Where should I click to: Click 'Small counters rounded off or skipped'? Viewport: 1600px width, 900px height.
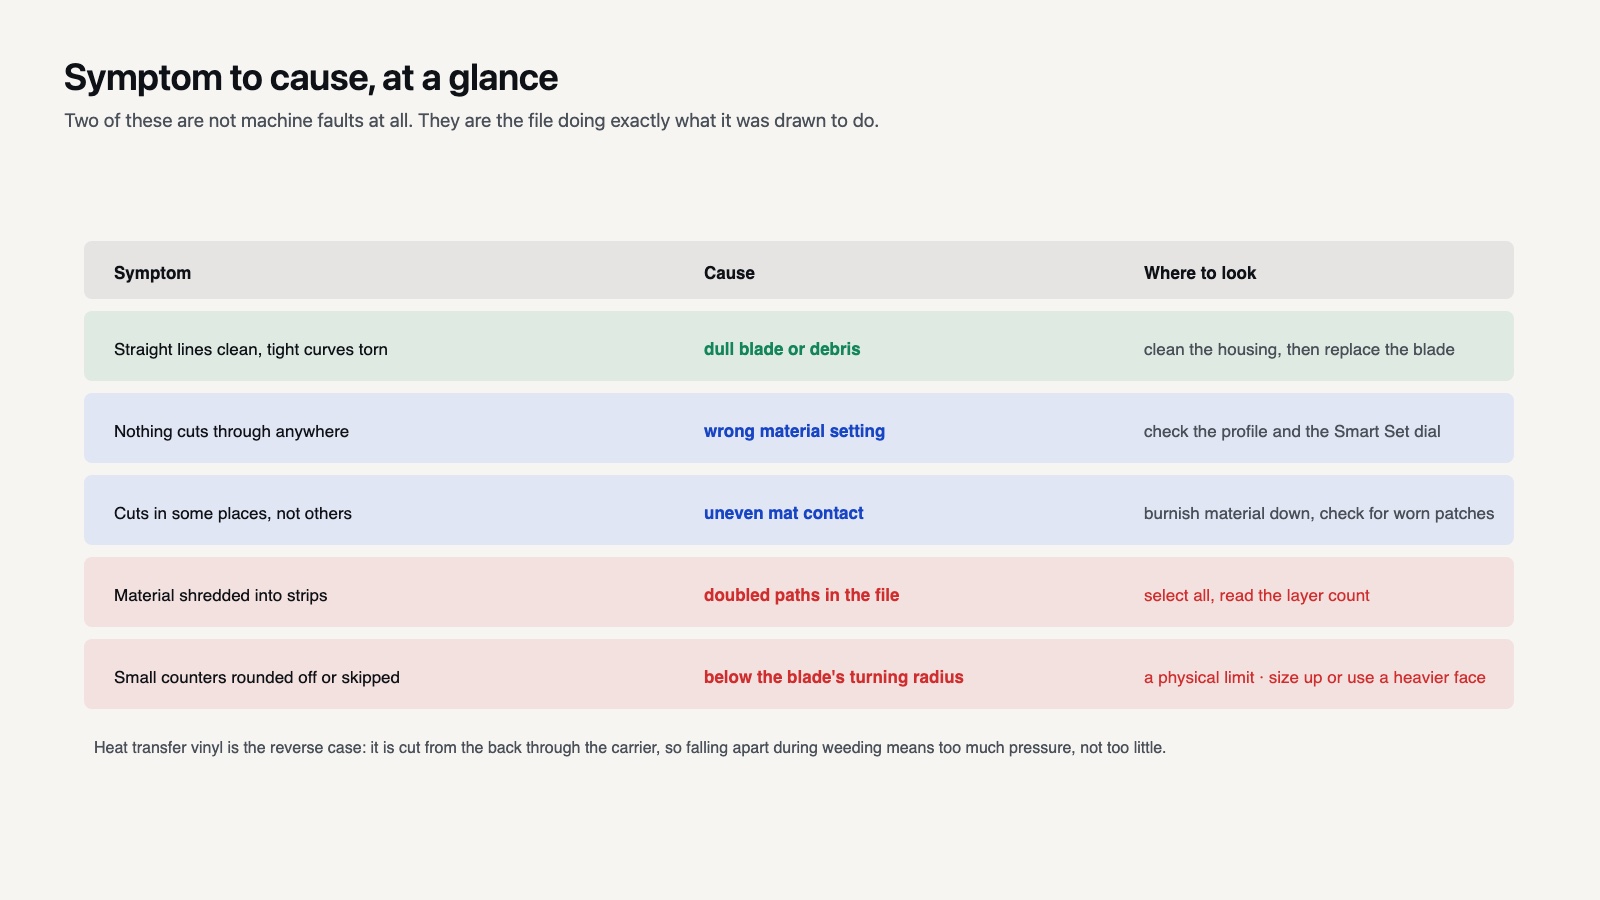(257, 677)
